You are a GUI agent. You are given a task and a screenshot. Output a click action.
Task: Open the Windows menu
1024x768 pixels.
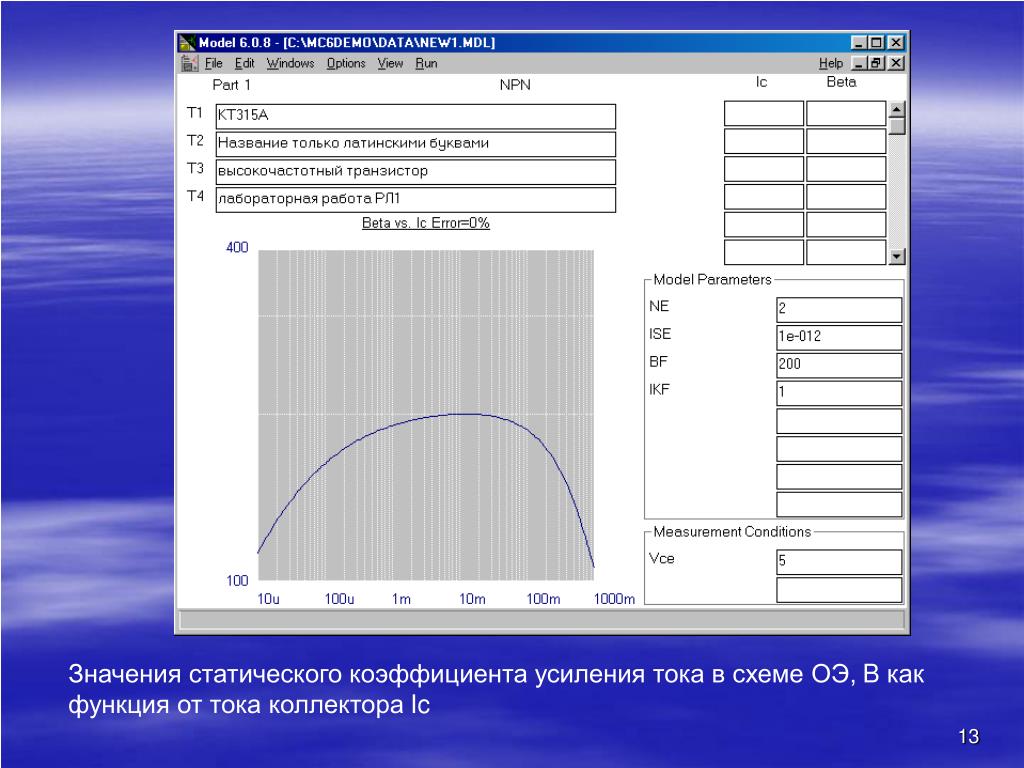(x=290, y=63)
